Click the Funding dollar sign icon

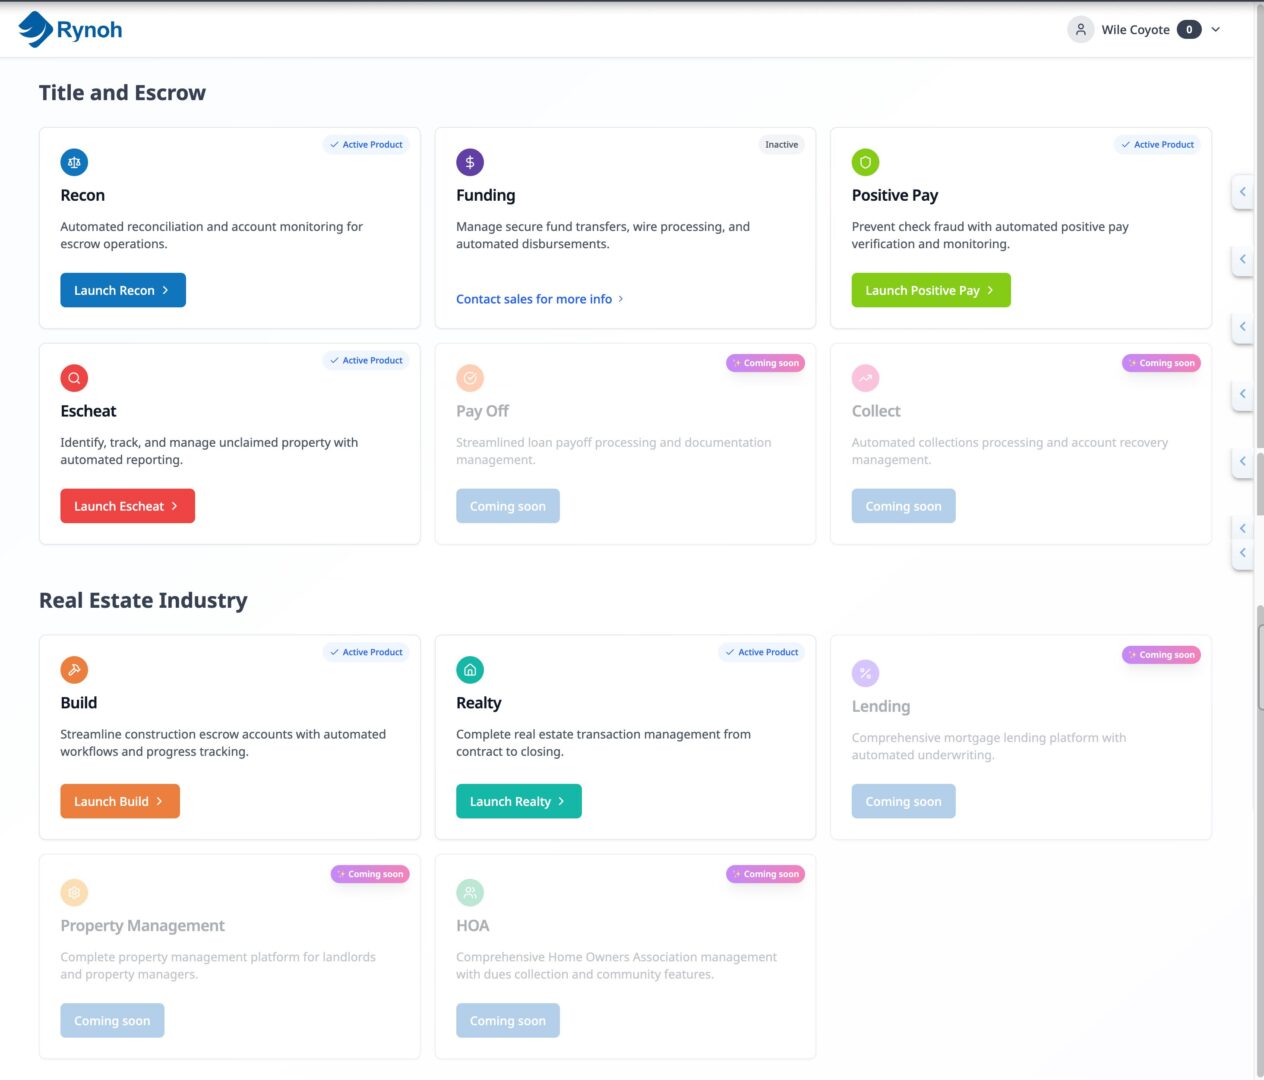[470, 162]
